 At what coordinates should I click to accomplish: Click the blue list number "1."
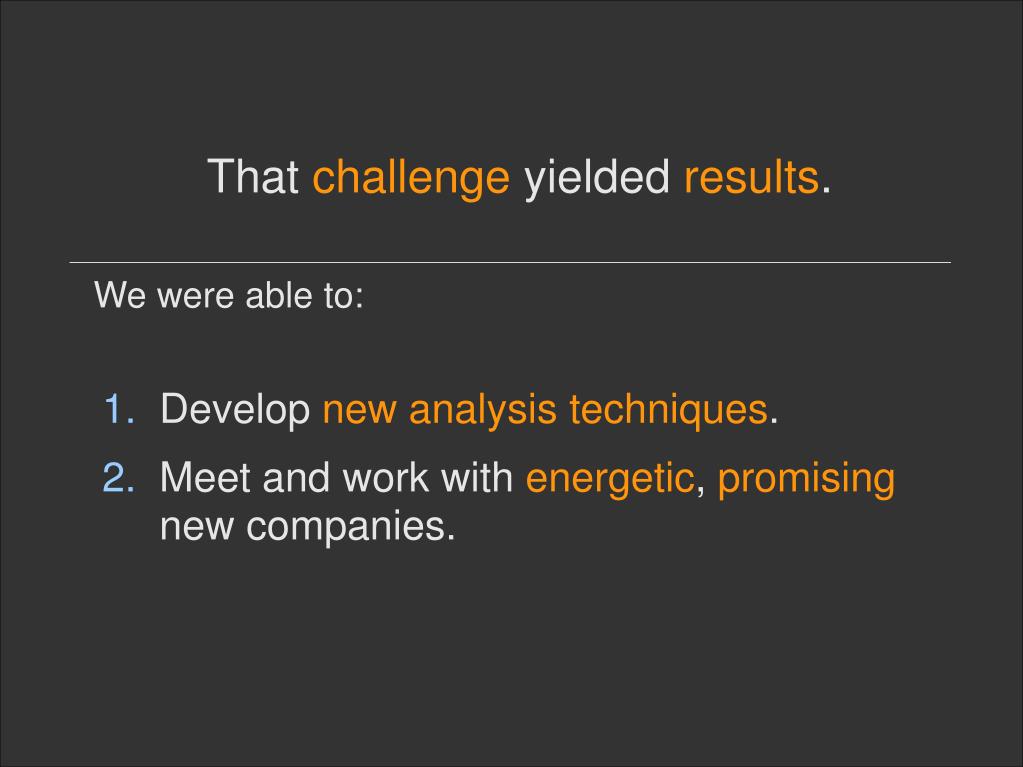[119, 409]
